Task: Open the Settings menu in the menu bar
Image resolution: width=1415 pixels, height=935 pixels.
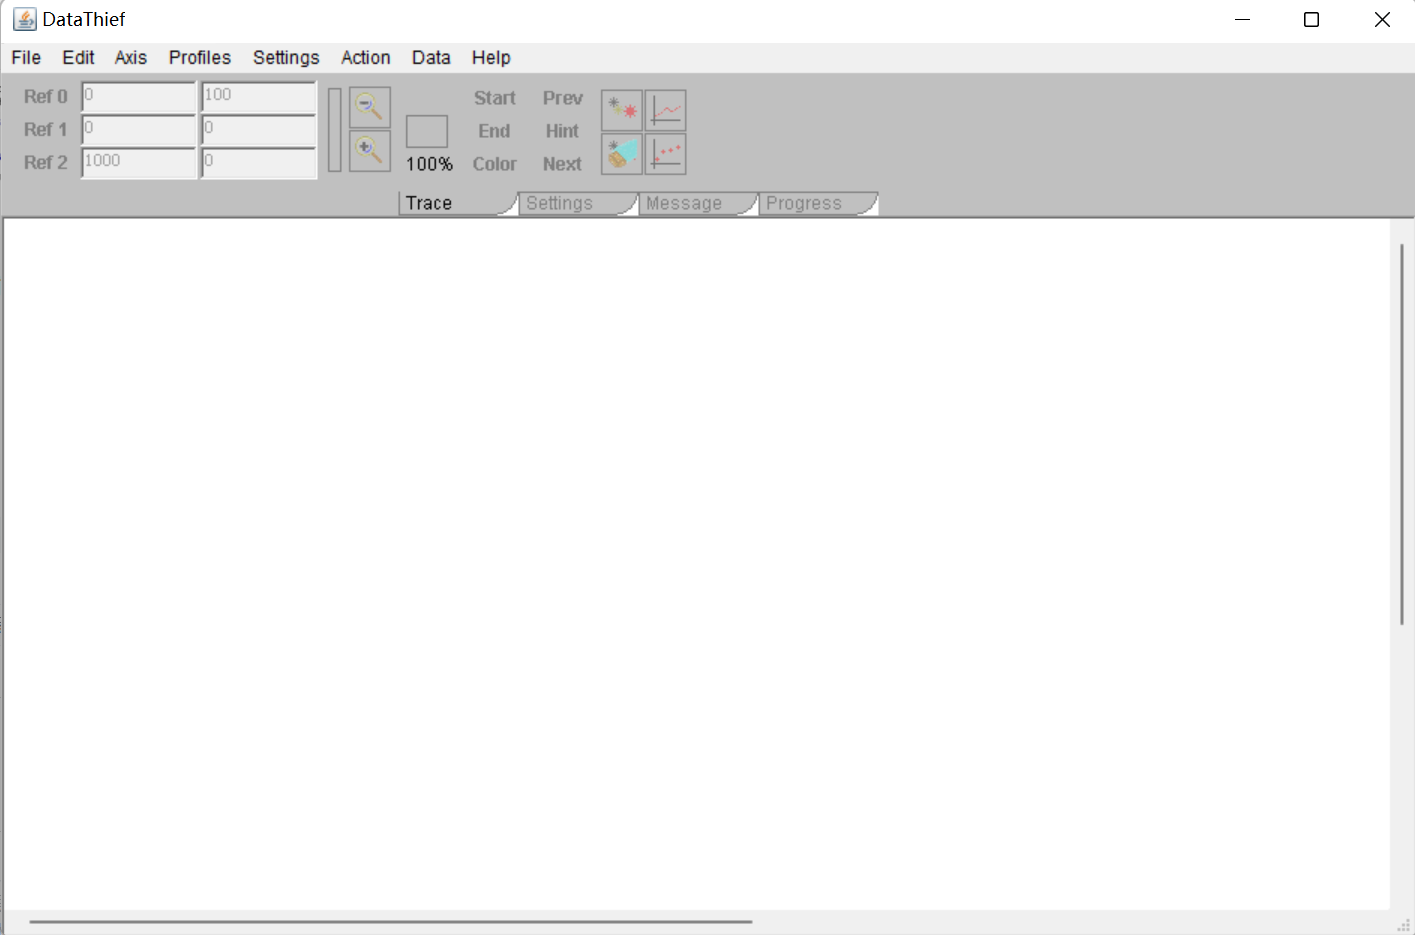Action: pos(286,57)
